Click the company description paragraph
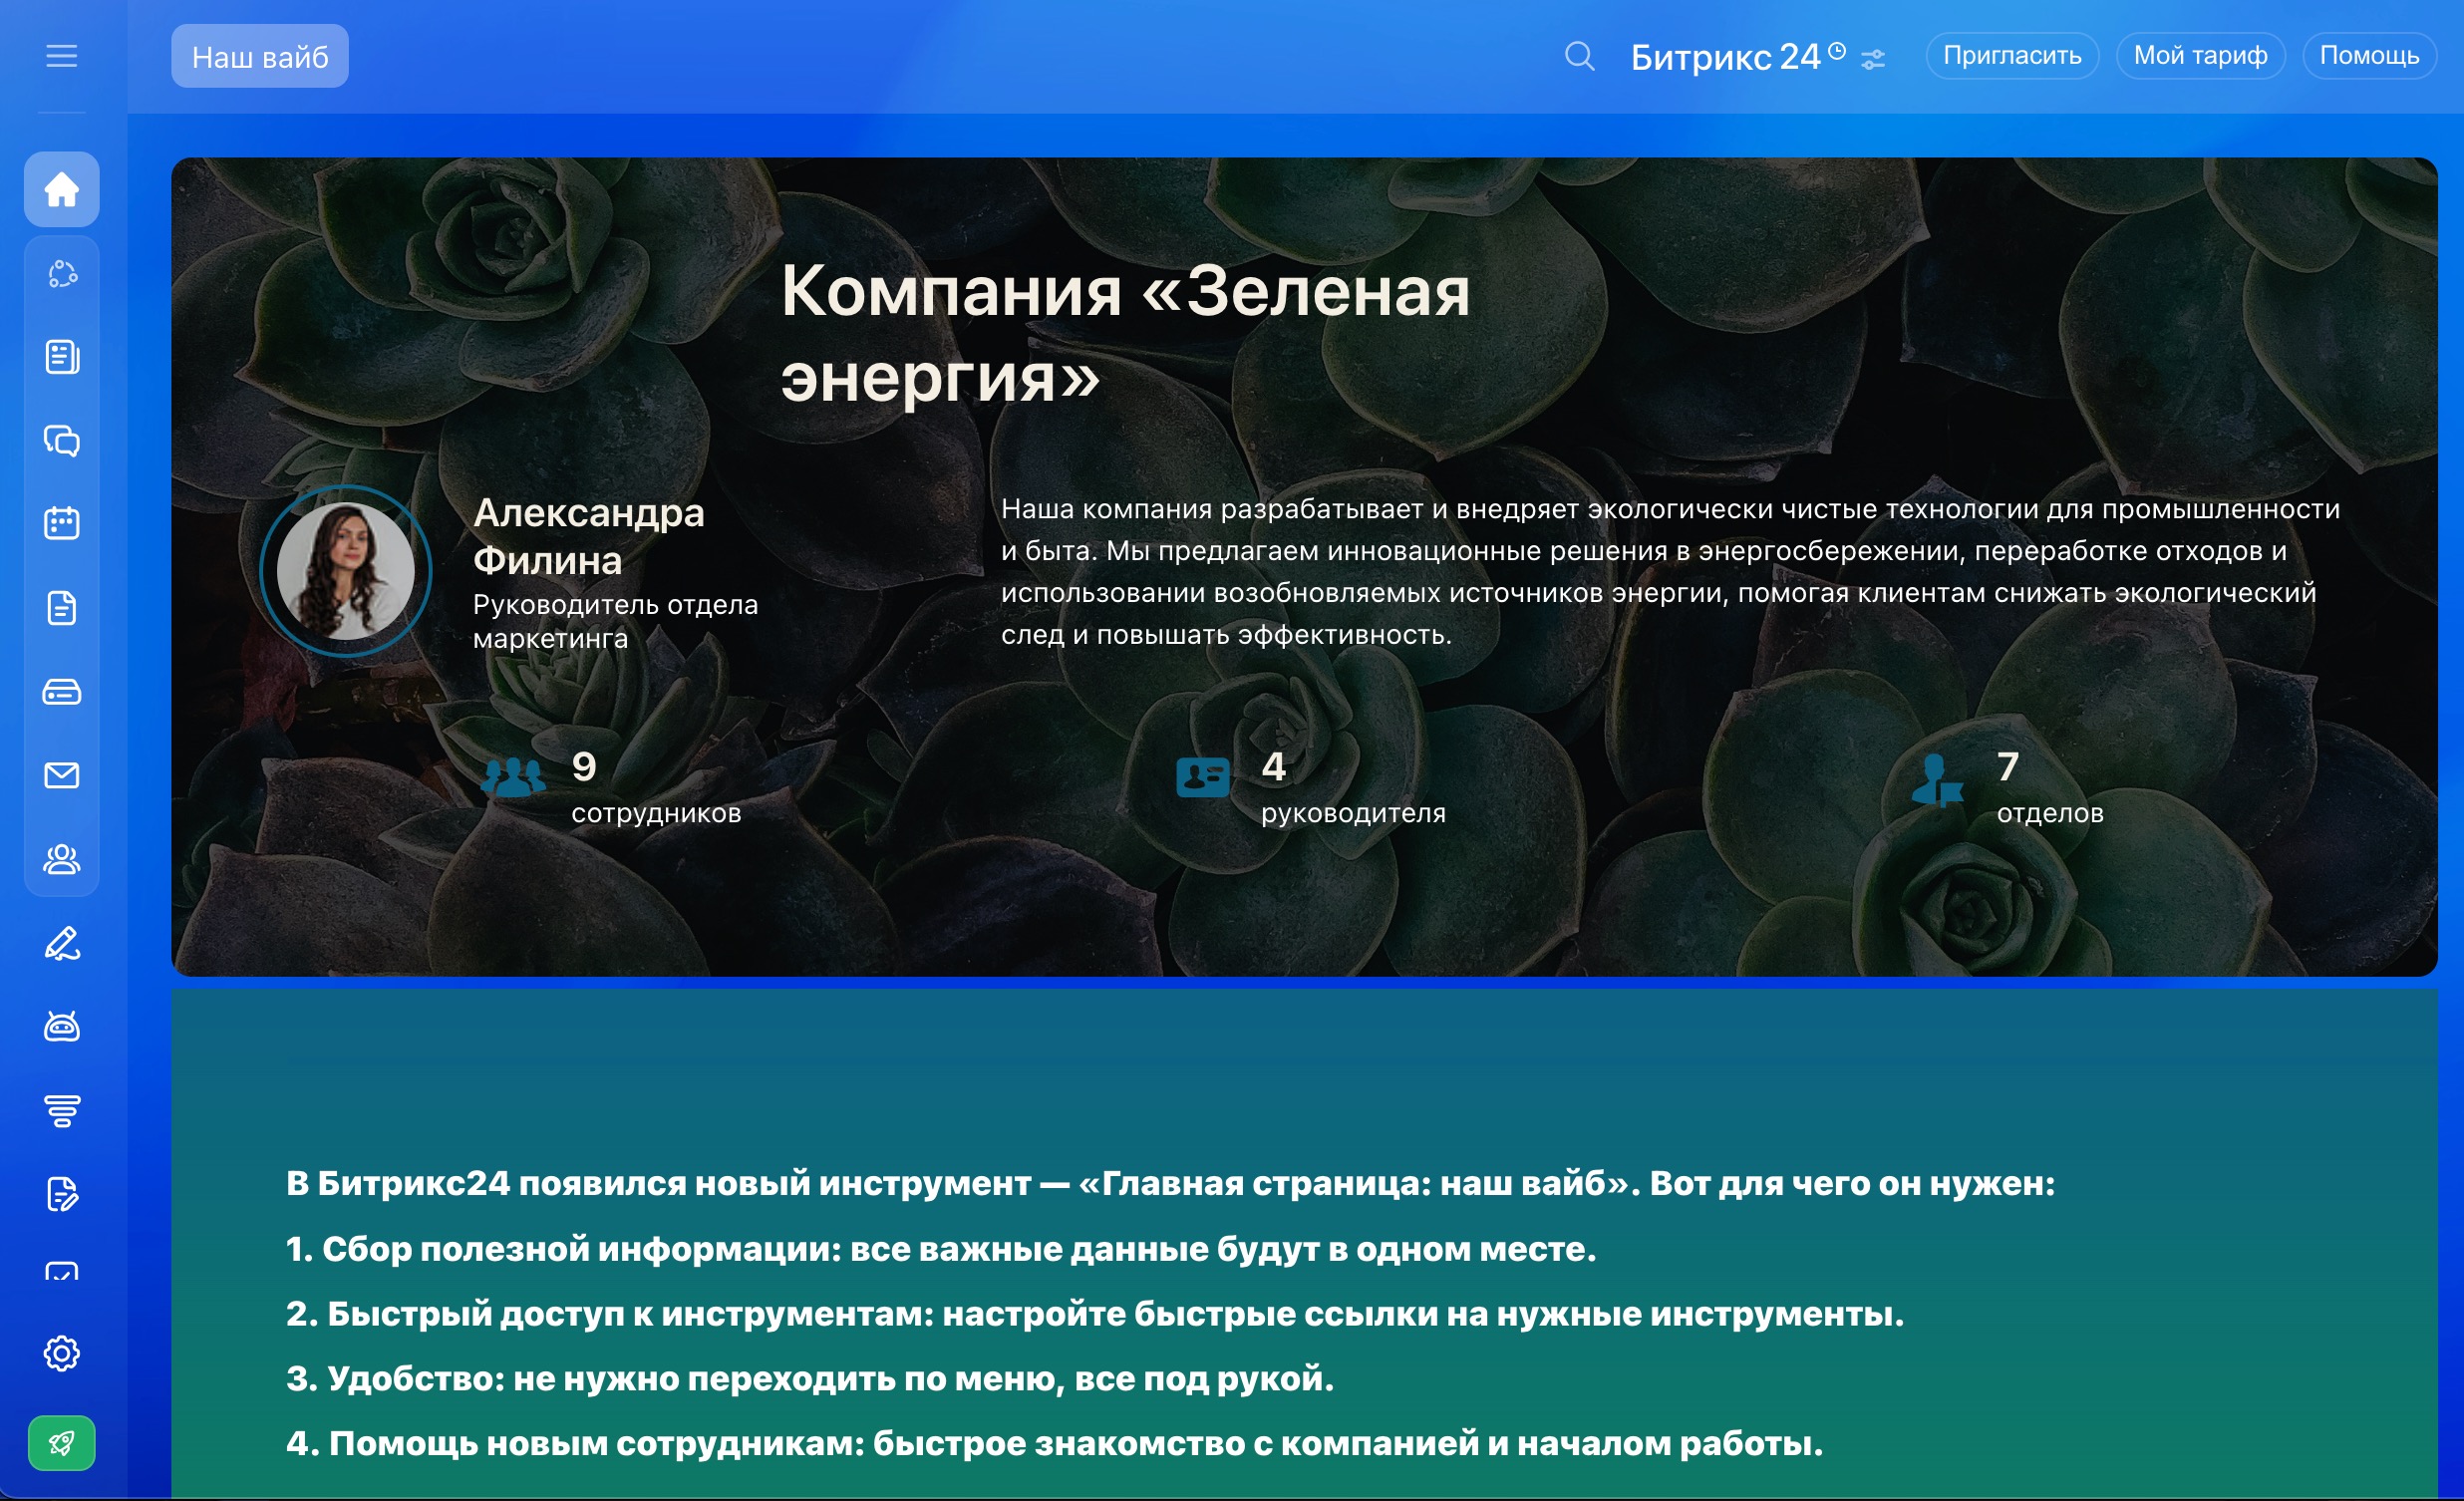Screen dimensions: 2464x1501 tap(1670, 572)
